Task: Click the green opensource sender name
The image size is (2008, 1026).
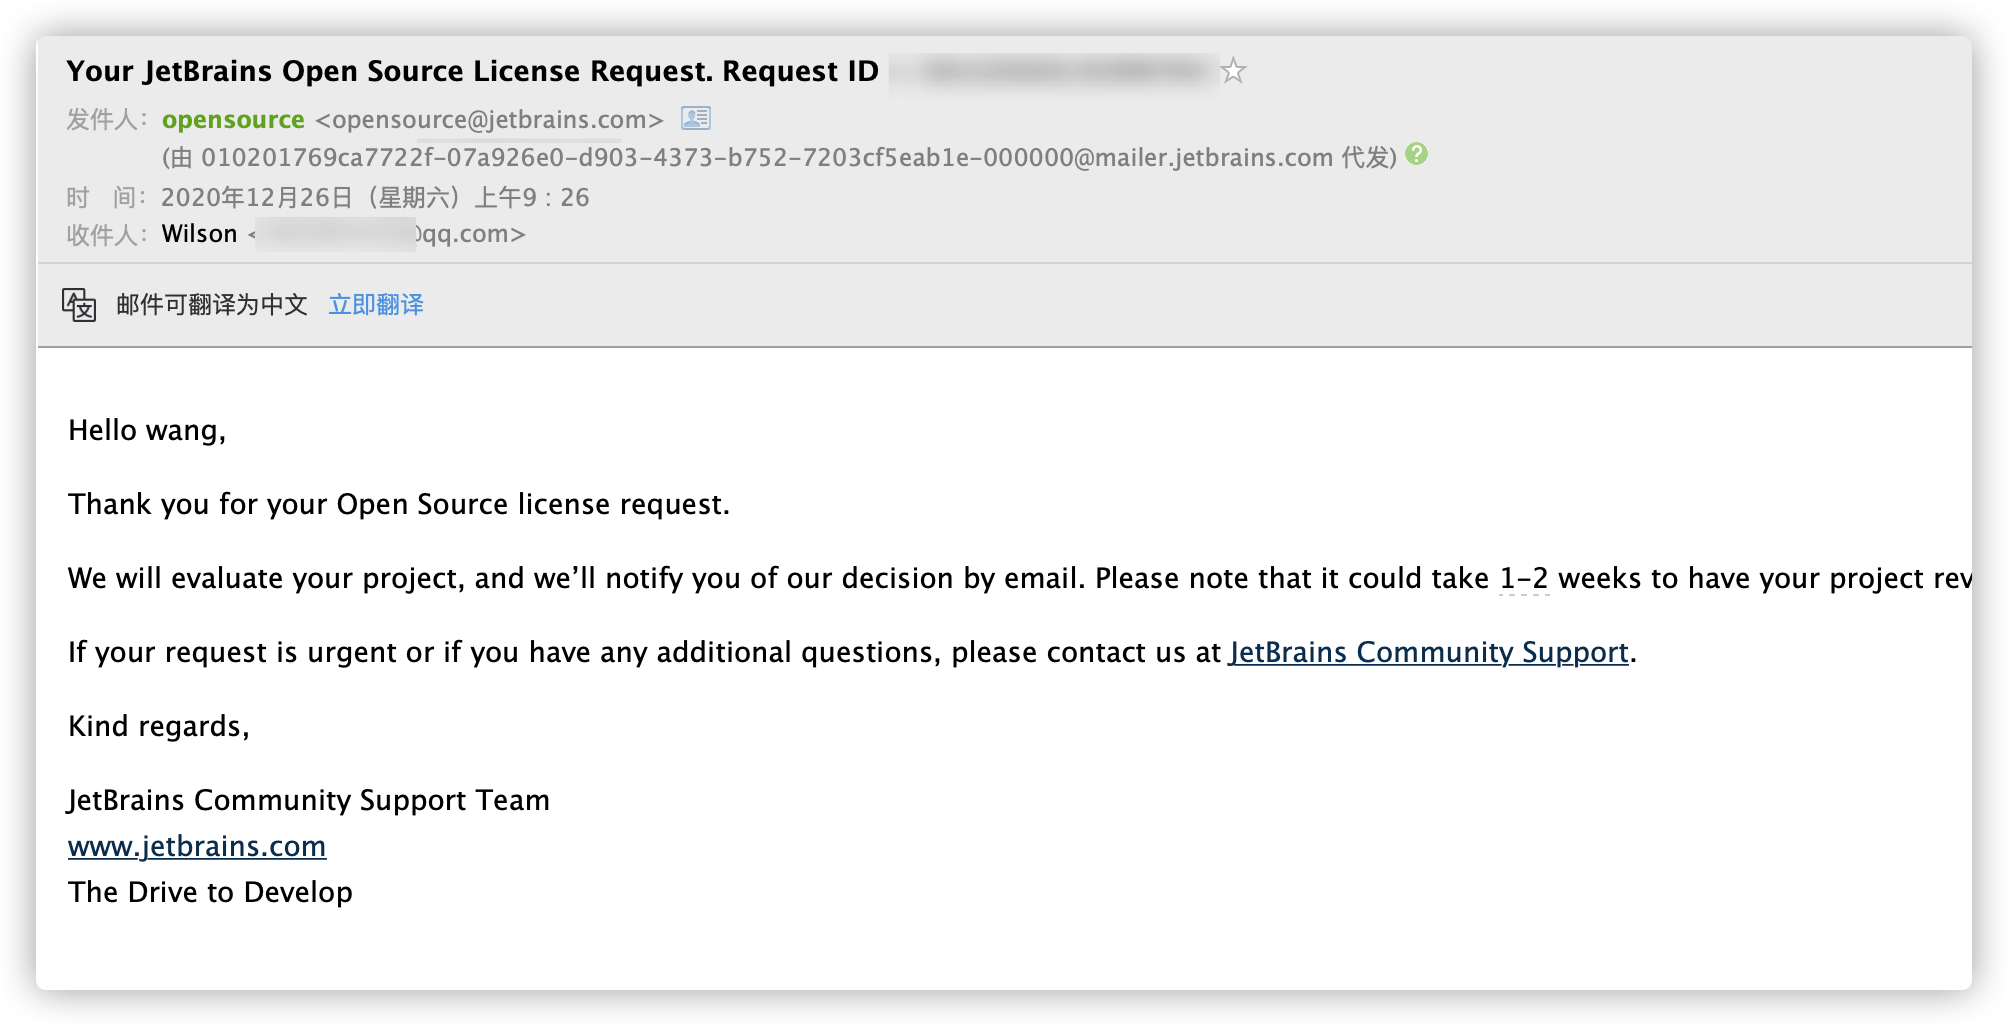Action: point(233,120)
